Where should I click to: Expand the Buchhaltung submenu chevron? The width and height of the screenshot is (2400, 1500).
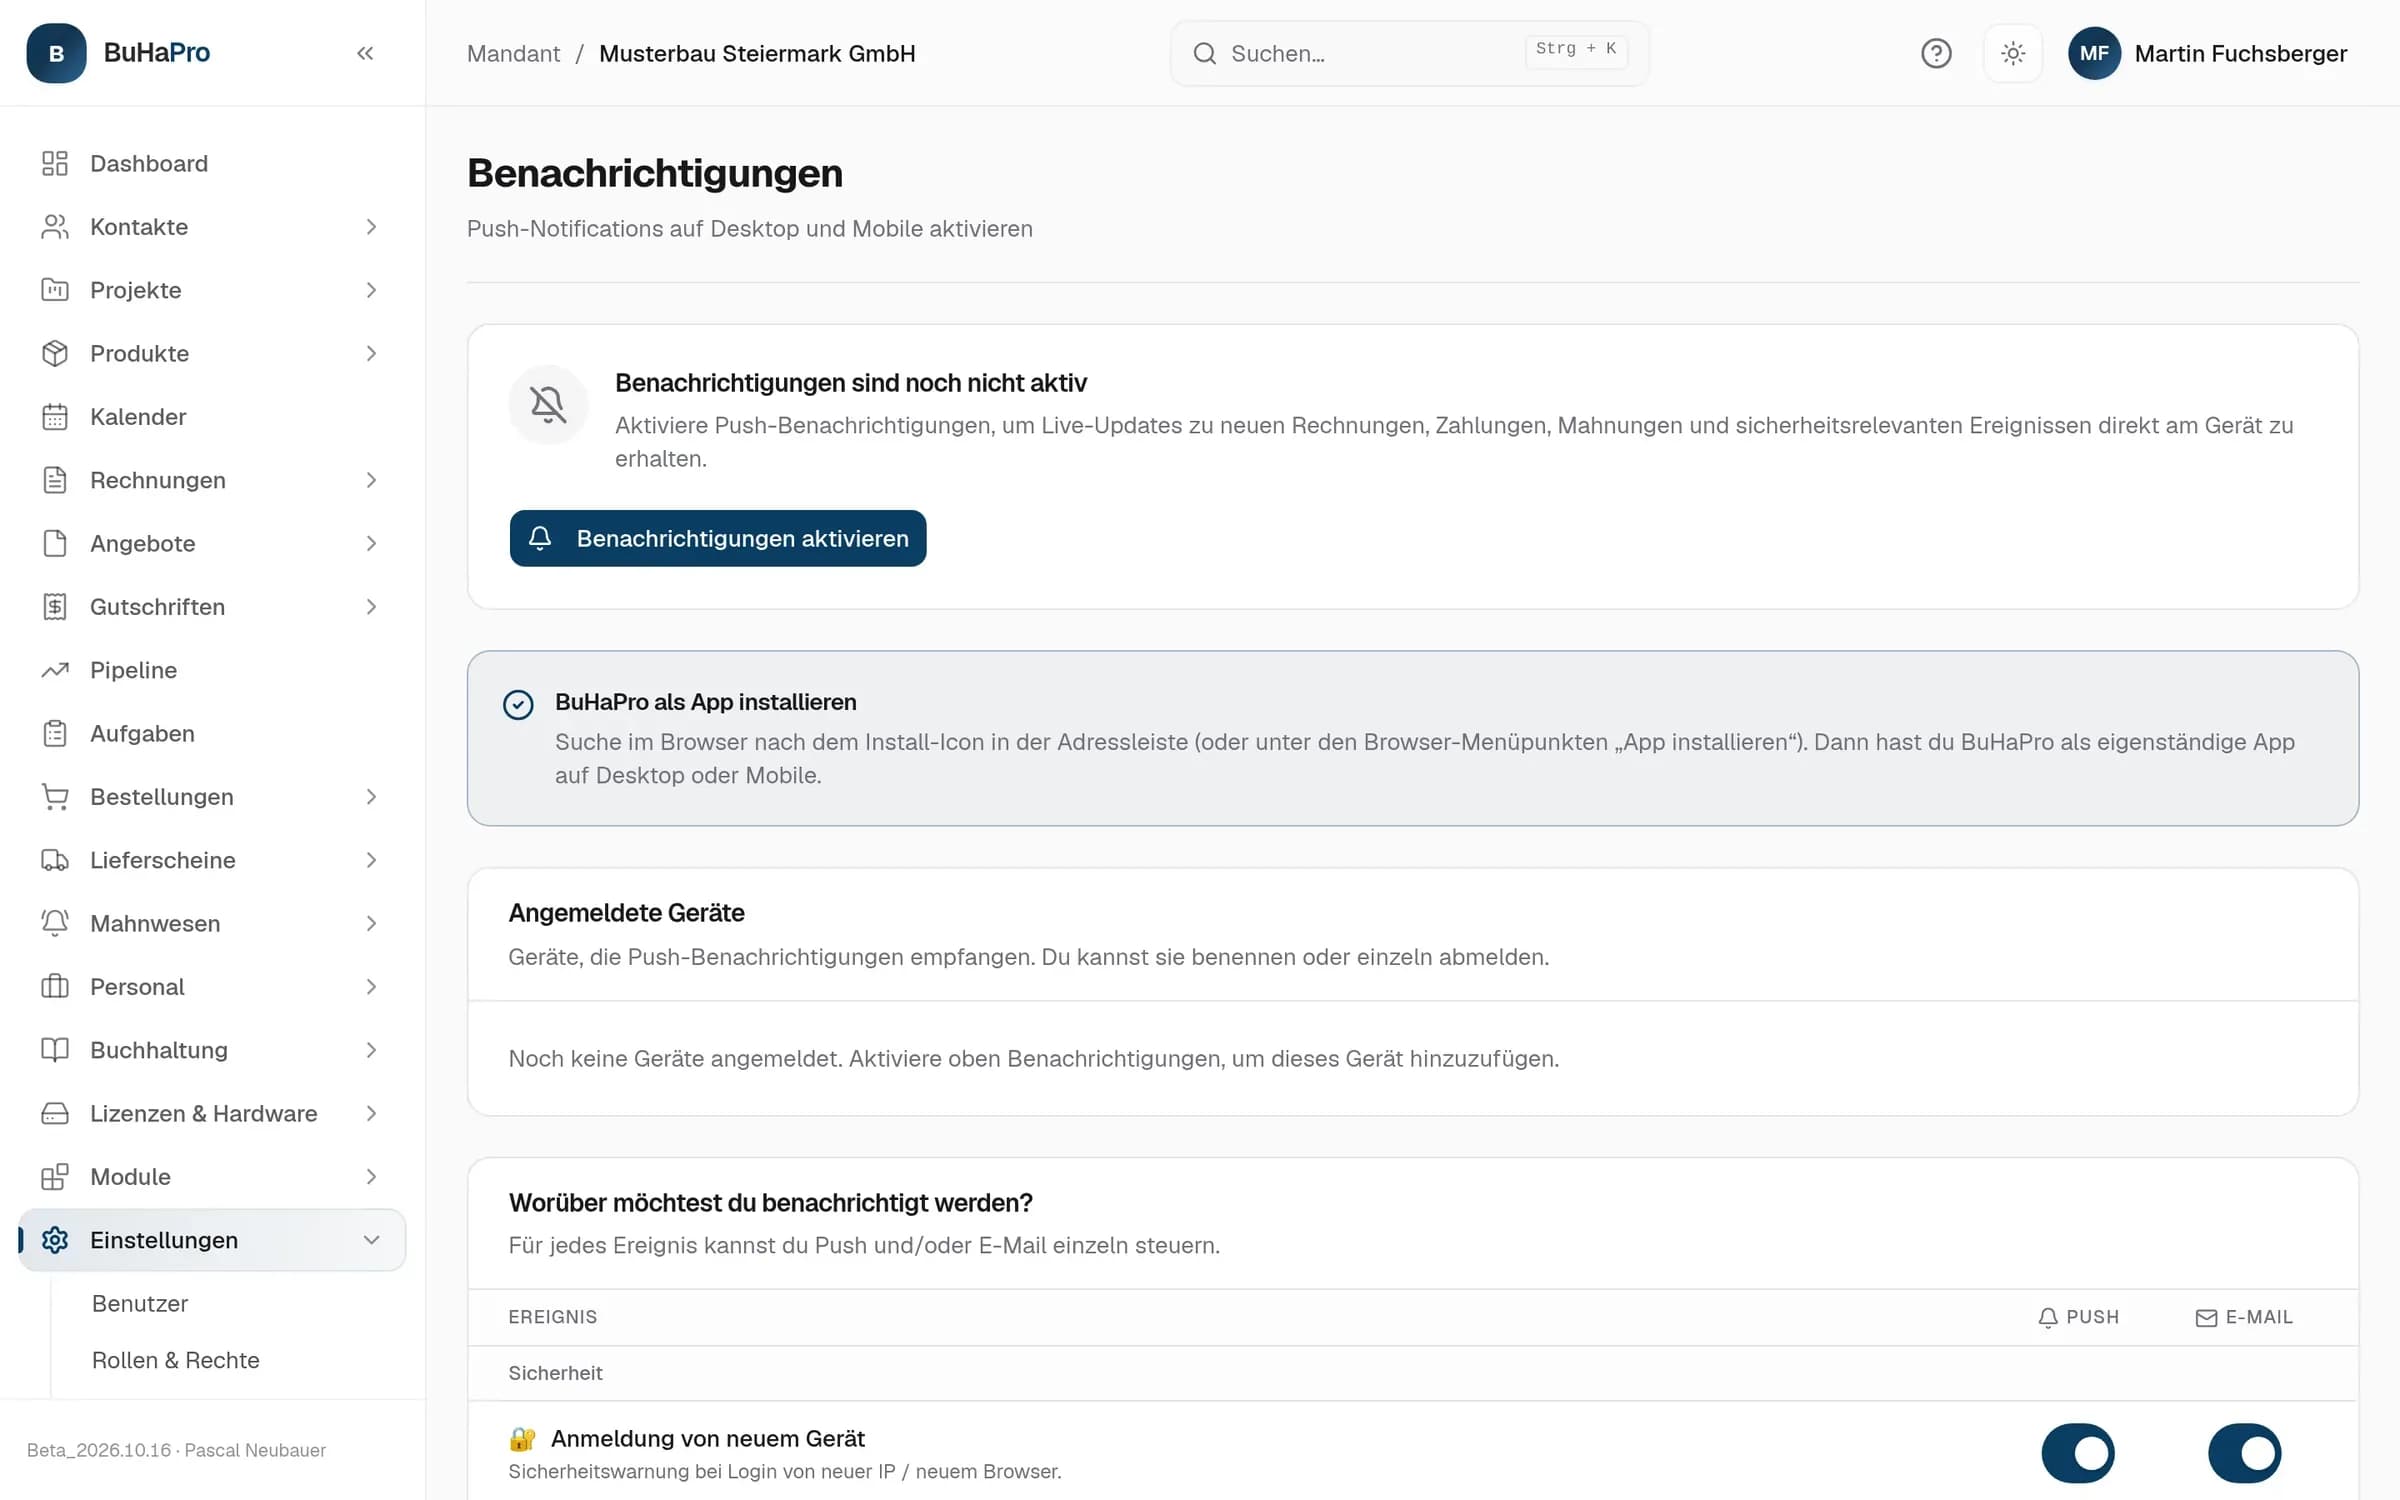click(x=371, y=1050)
